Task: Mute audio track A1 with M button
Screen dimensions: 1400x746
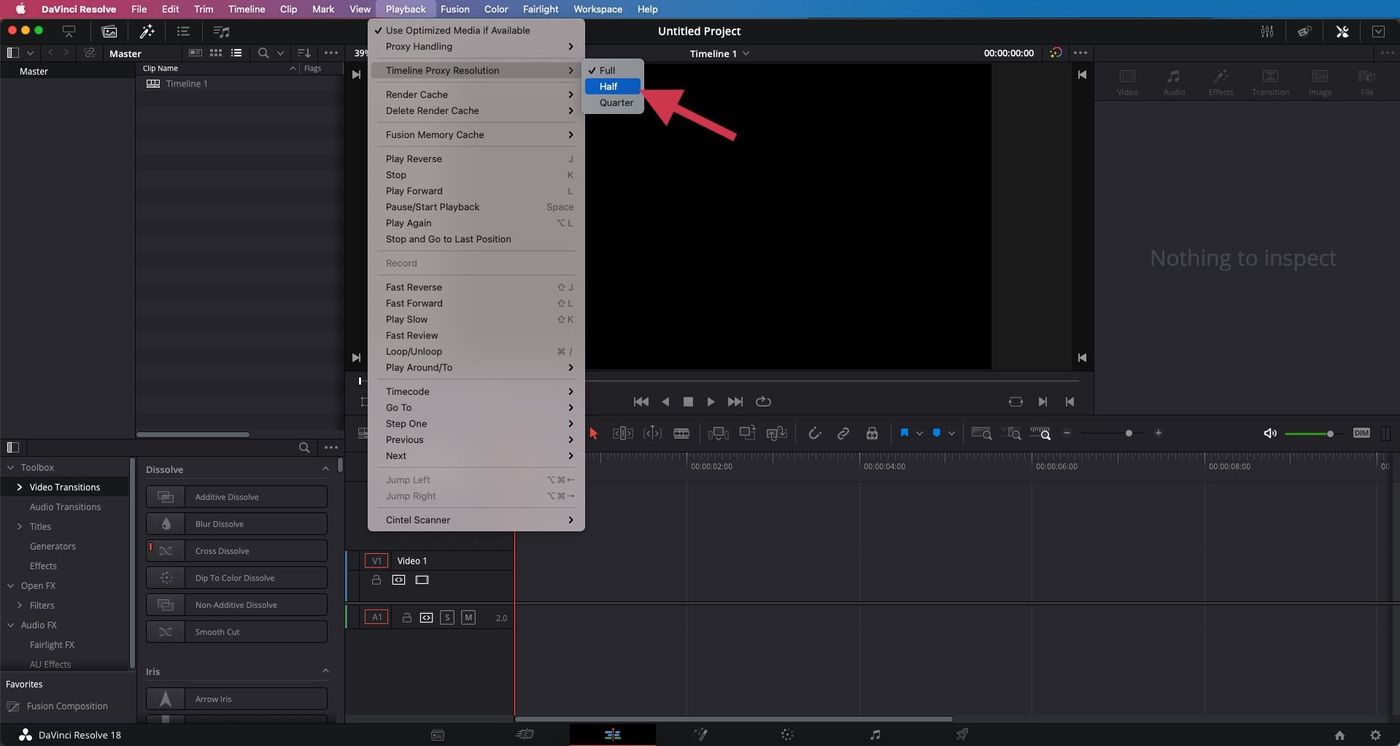Action: [x=468, y=618]
